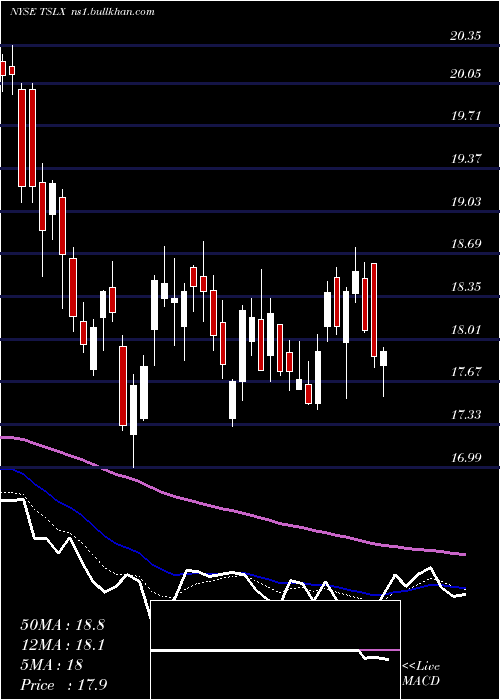
Task: Click the 20.05 price level label
Action: (x=466, y=74)
